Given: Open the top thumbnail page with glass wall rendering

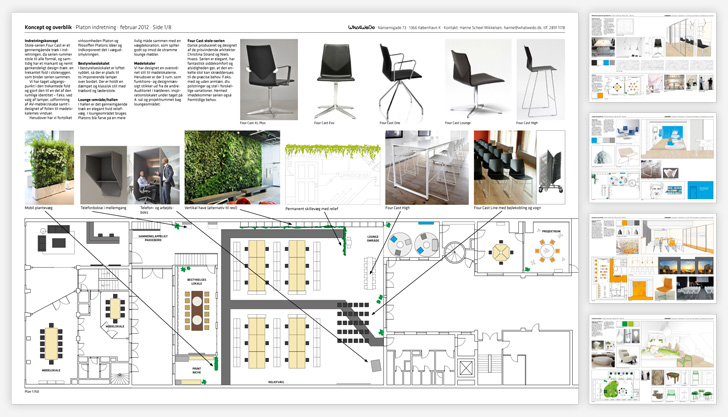Looking at the screenshot, I should tap(652, 58).
